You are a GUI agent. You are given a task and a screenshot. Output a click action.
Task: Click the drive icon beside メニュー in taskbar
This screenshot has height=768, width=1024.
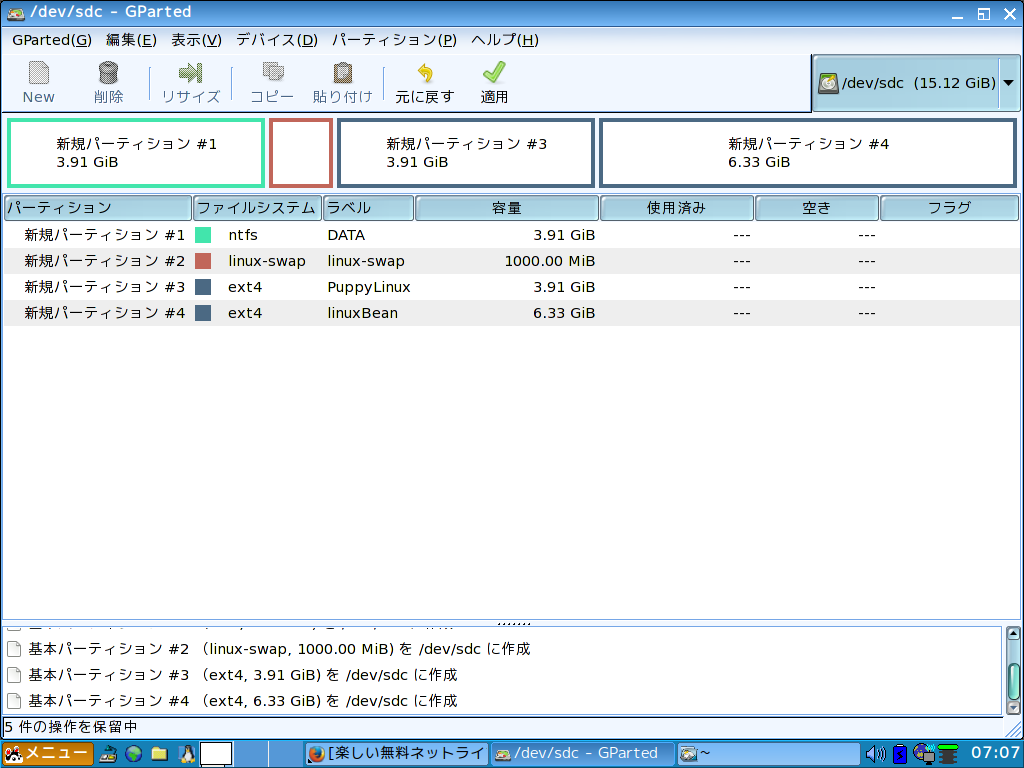pyautogui.click(x=108, y=754)
